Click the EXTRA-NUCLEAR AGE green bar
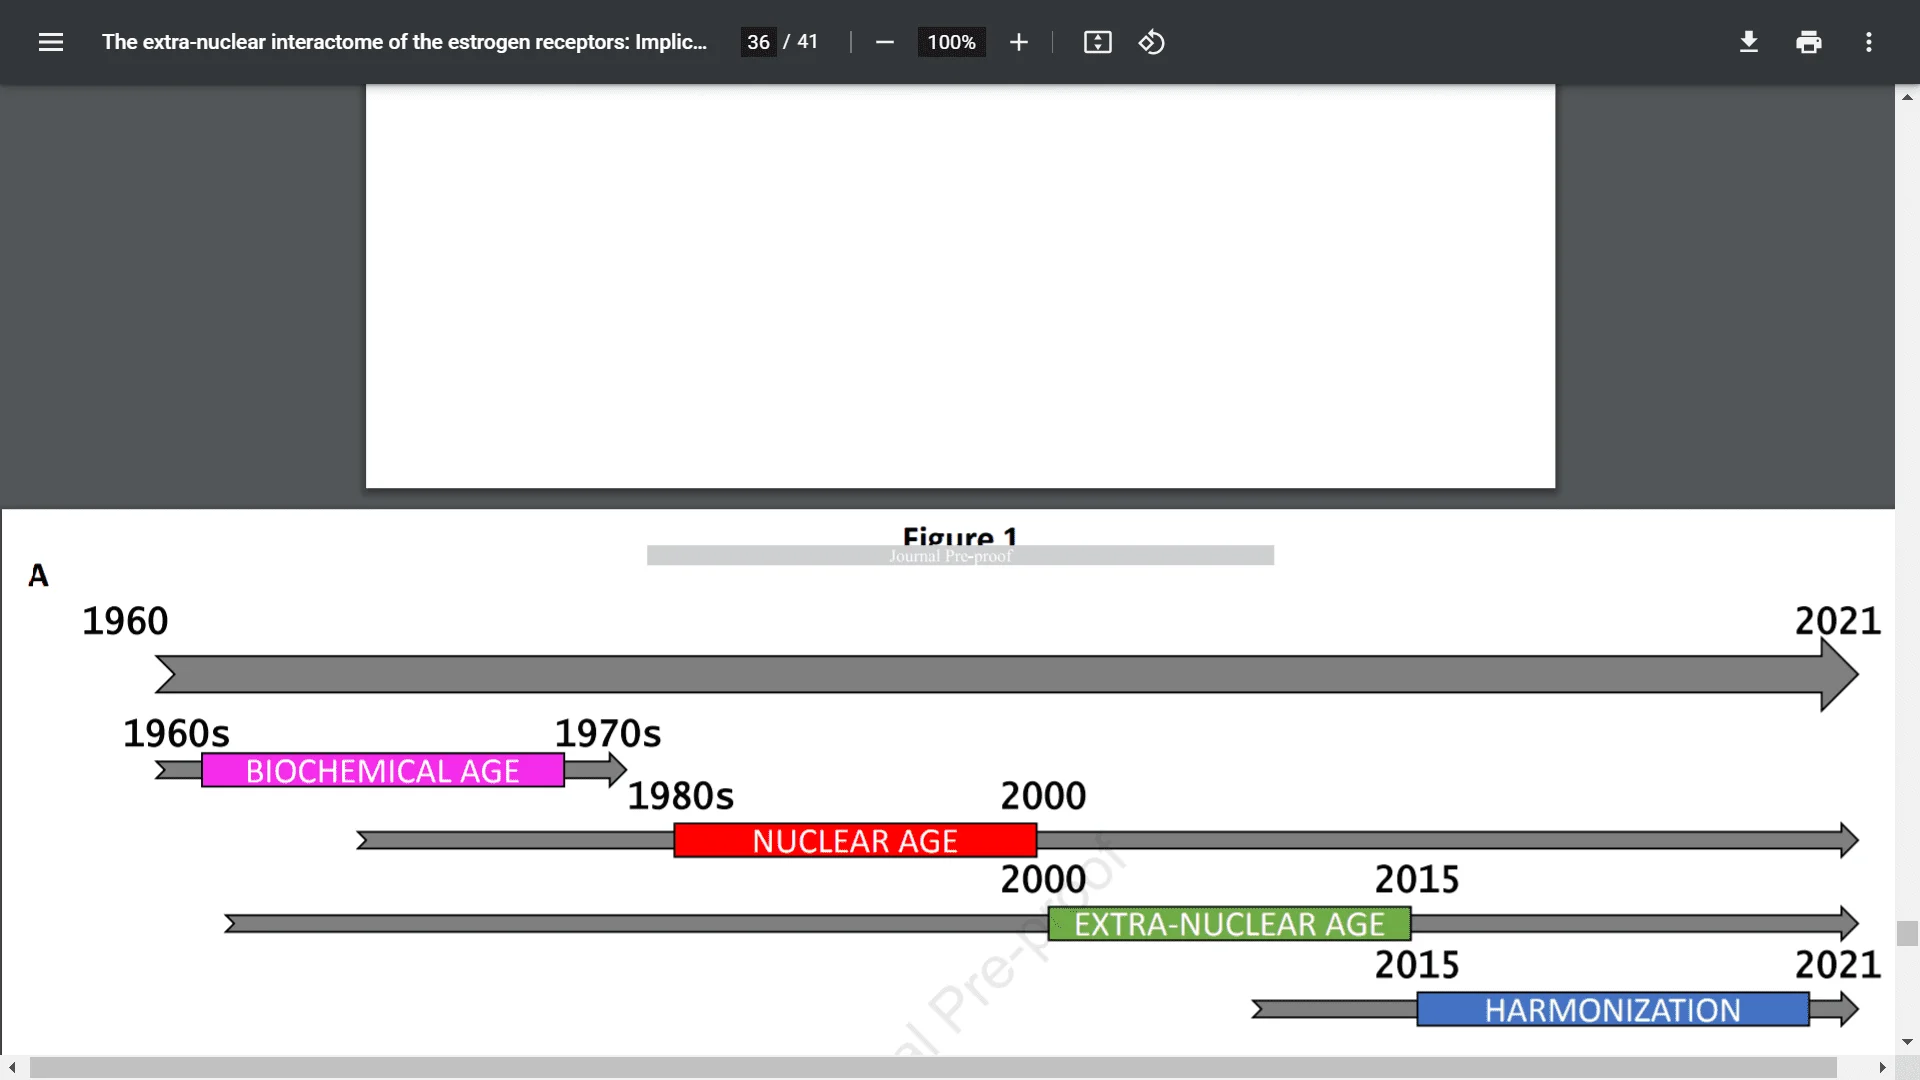Screen dimensions: 1920x1080 (x=1229, y=924)
